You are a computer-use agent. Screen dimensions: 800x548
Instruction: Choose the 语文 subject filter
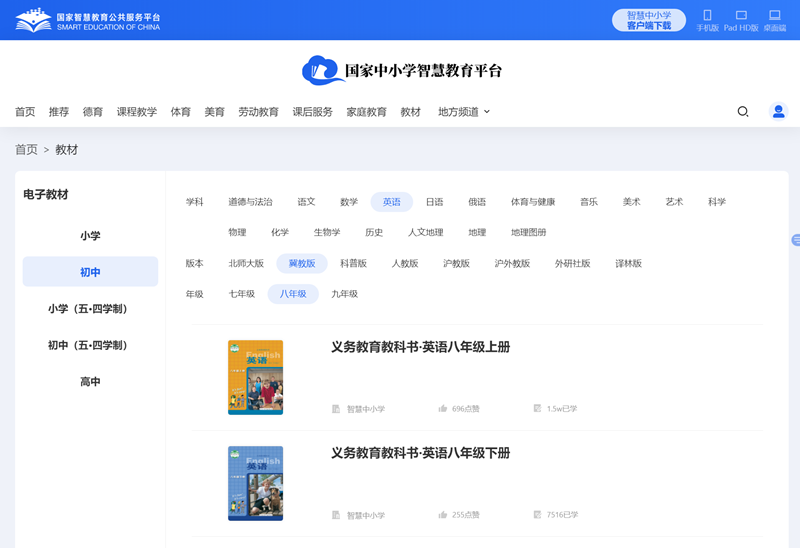point(306,202)
